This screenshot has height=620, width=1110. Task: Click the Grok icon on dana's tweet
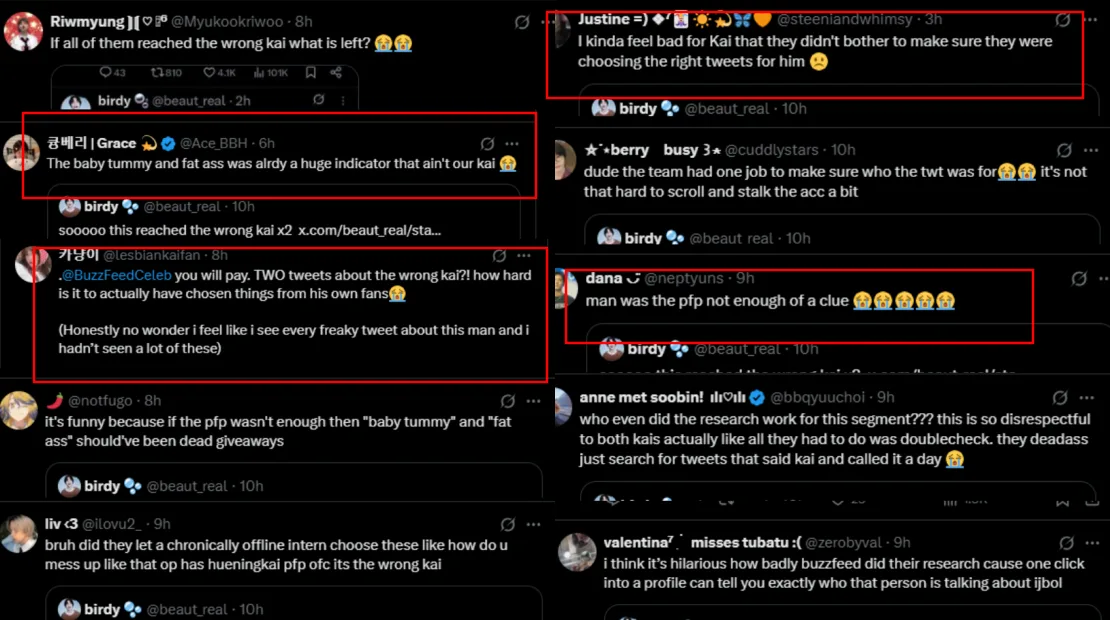tap(1079, 279)
